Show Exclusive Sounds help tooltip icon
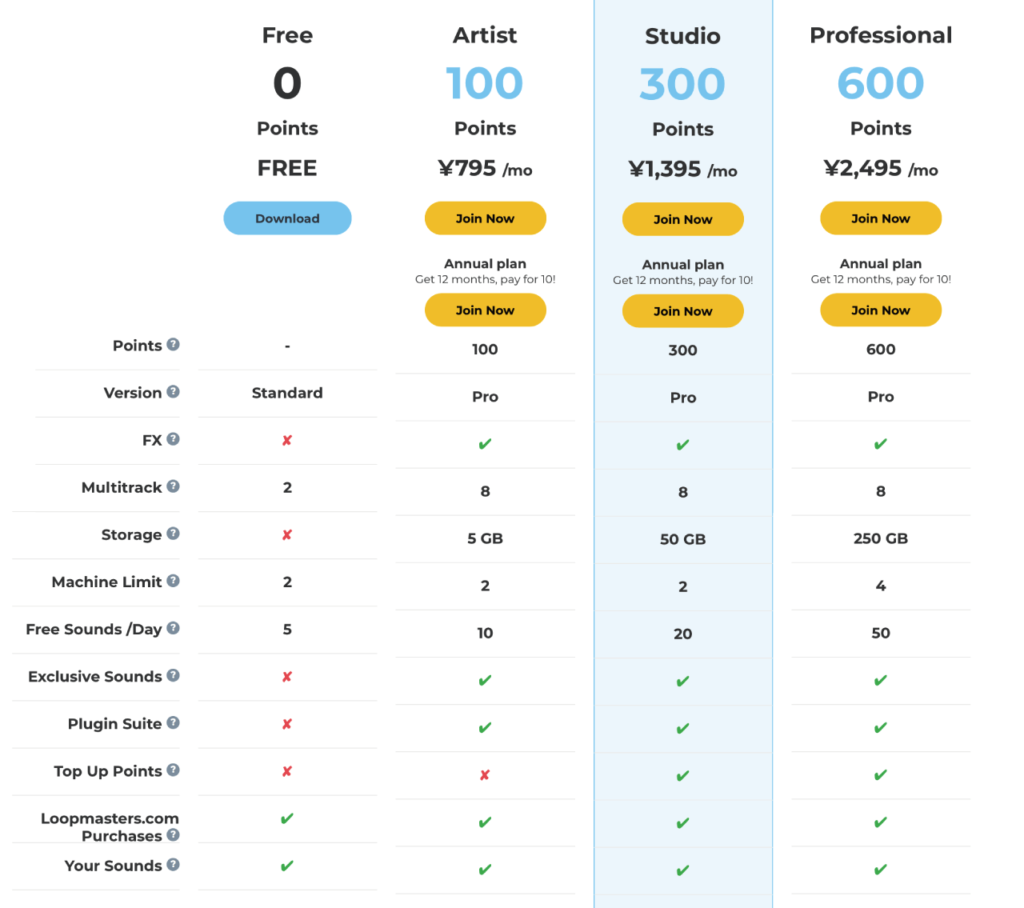1024x908 pixels. click(173, 675)
